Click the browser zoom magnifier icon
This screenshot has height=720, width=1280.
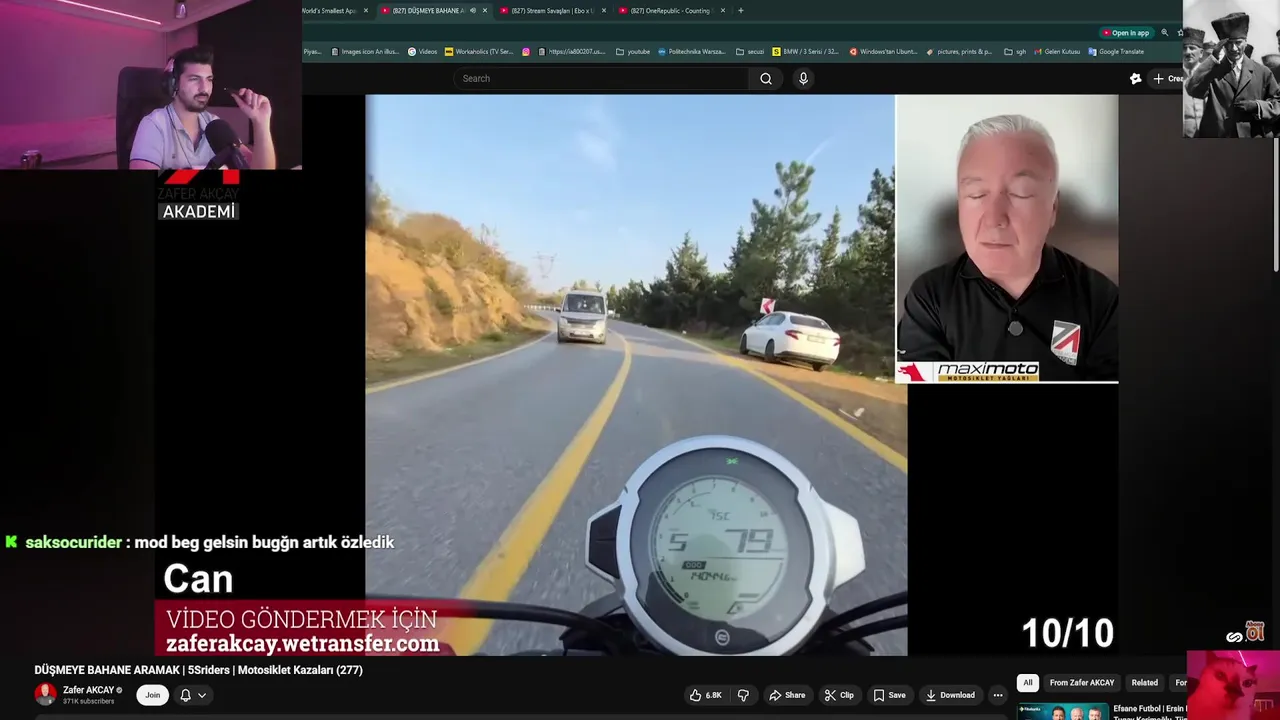[x=1164, y=33]
